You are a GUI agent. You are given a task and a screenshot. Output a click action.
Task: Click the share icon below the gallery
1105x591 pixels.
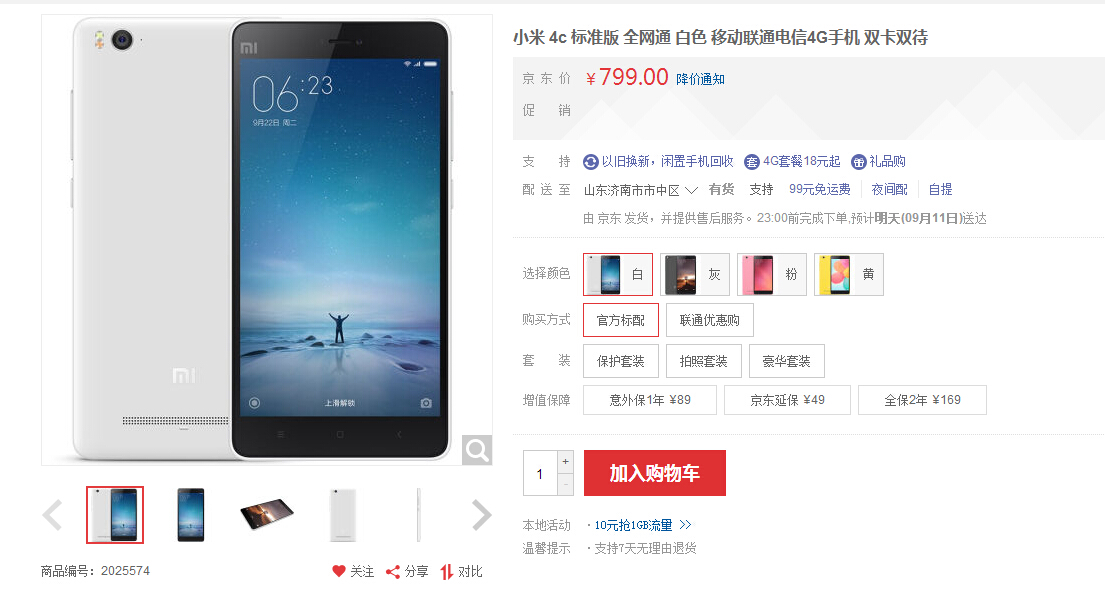click(x=393, y=572)
